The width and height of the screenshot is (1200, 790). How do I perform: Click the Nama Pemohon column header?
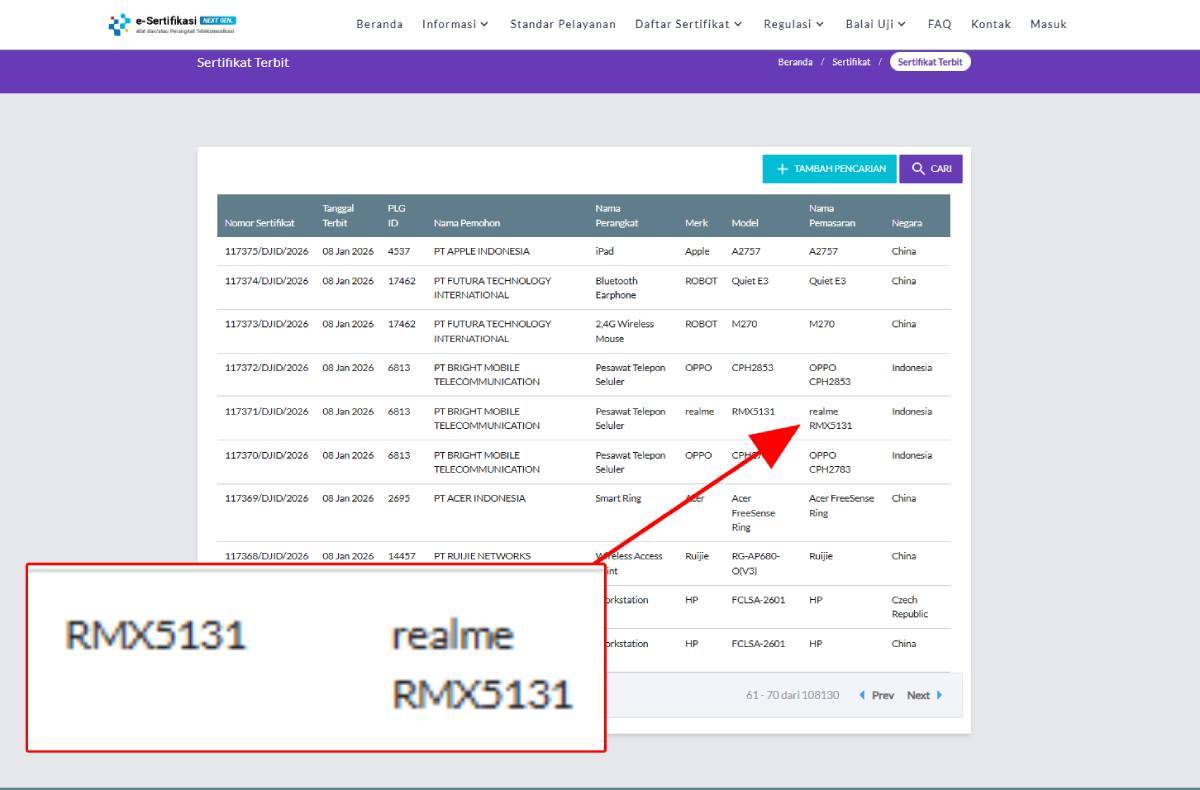coord(467,223)
